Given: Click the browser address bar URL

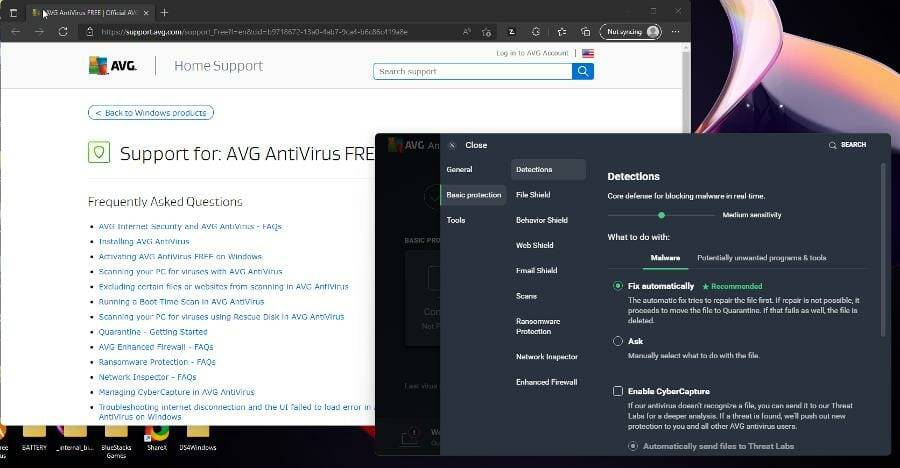Looking at the screenshot, I should pyautogui.click(x=254, y=32).
